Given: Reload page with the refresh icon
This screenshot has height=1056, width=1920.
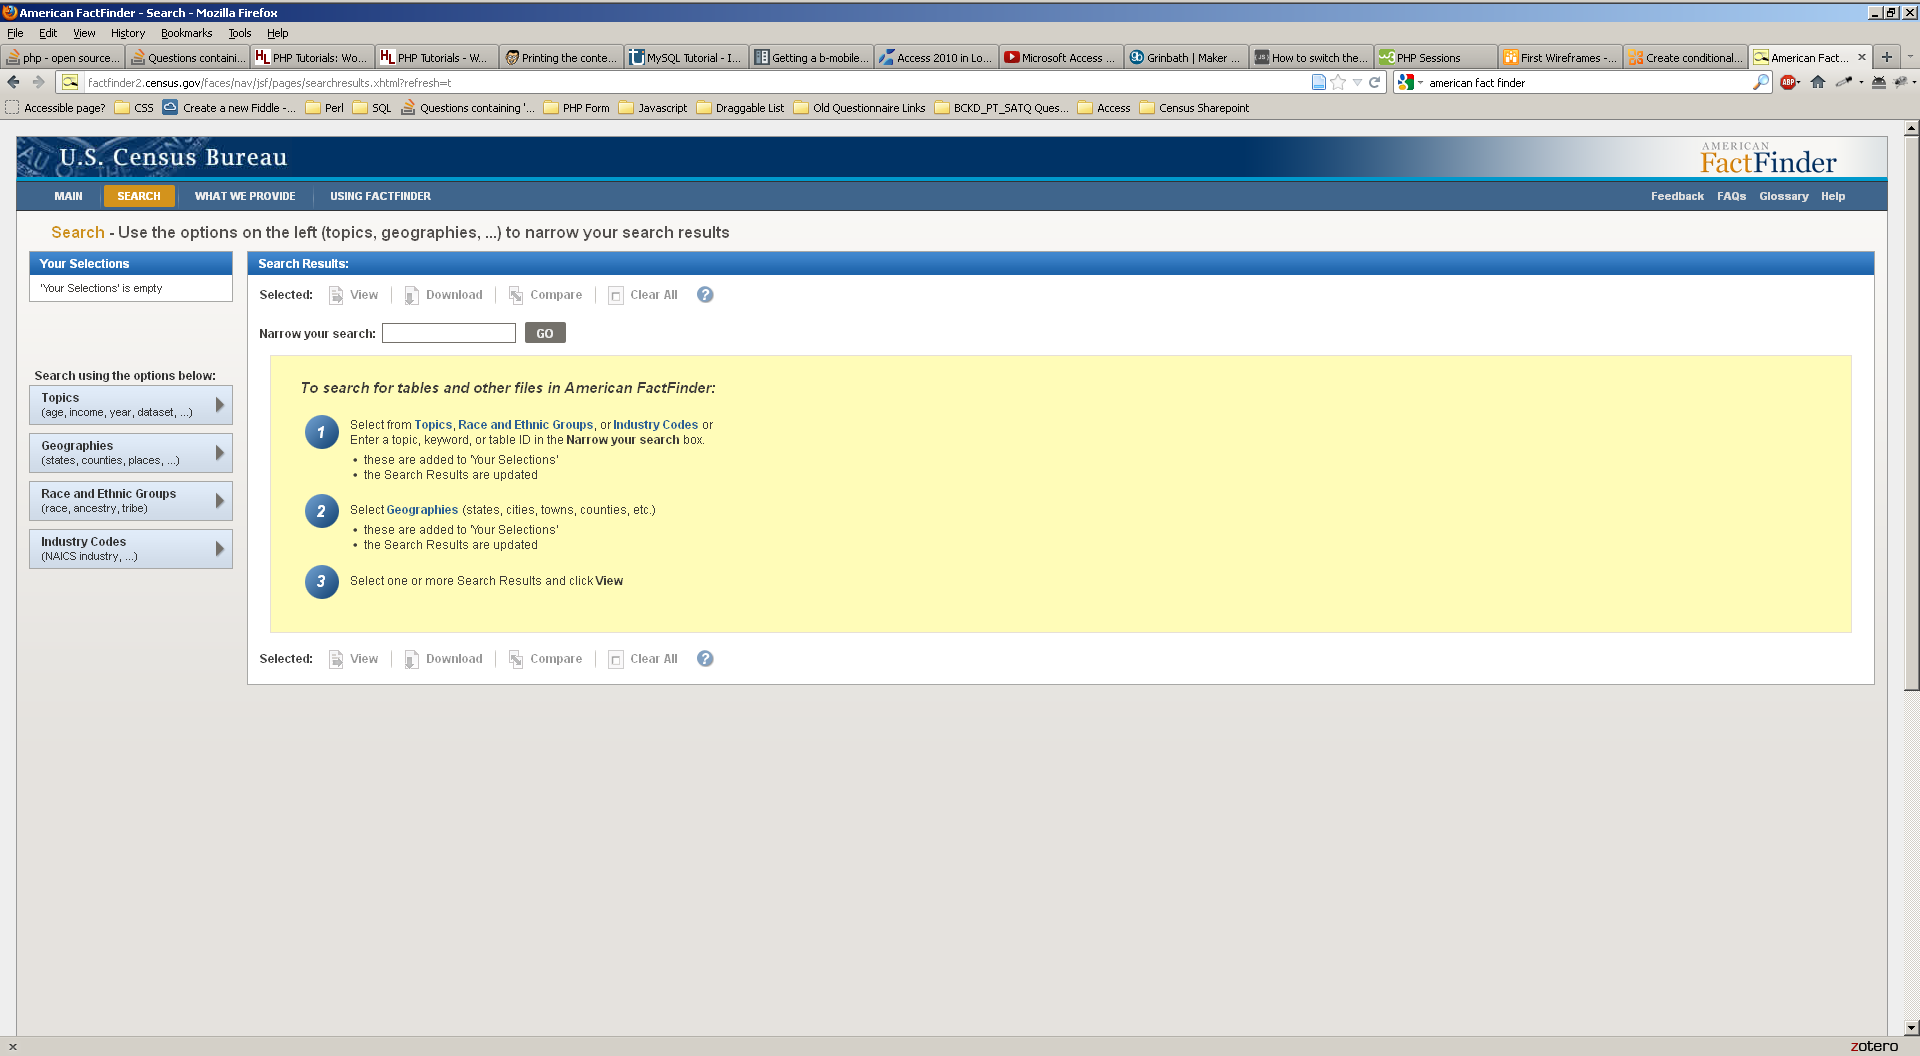Looking at the screenshot, I should (1375, 83).
